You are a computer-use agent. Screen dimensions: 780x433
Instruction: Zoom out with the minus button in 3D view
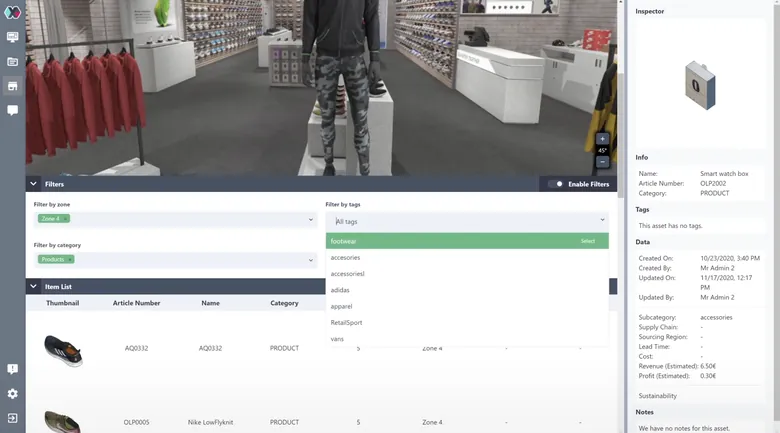point(602,162)
